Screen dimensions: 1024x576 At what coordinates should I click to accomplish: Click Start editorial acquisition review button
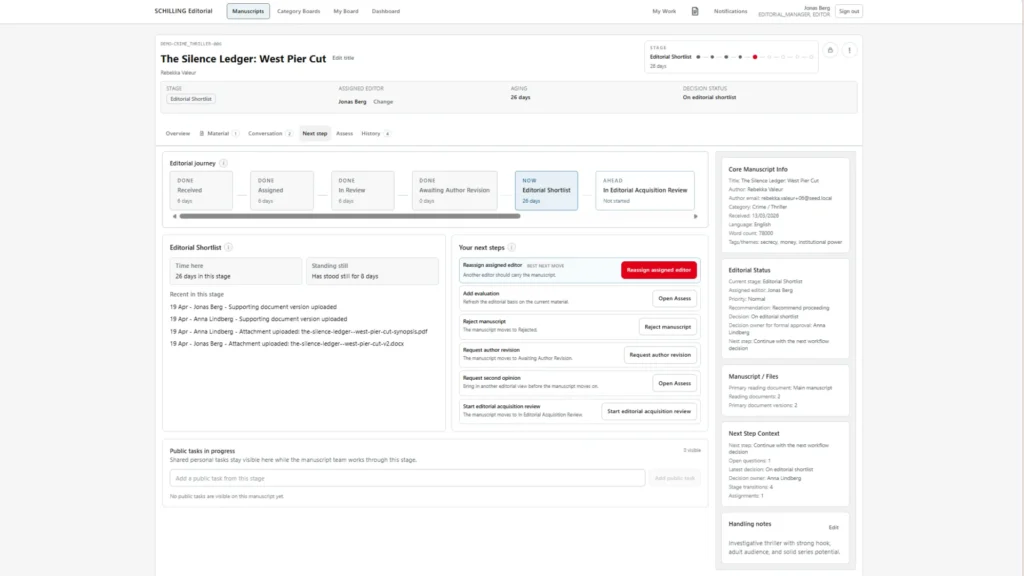click(x=648, y=411)
